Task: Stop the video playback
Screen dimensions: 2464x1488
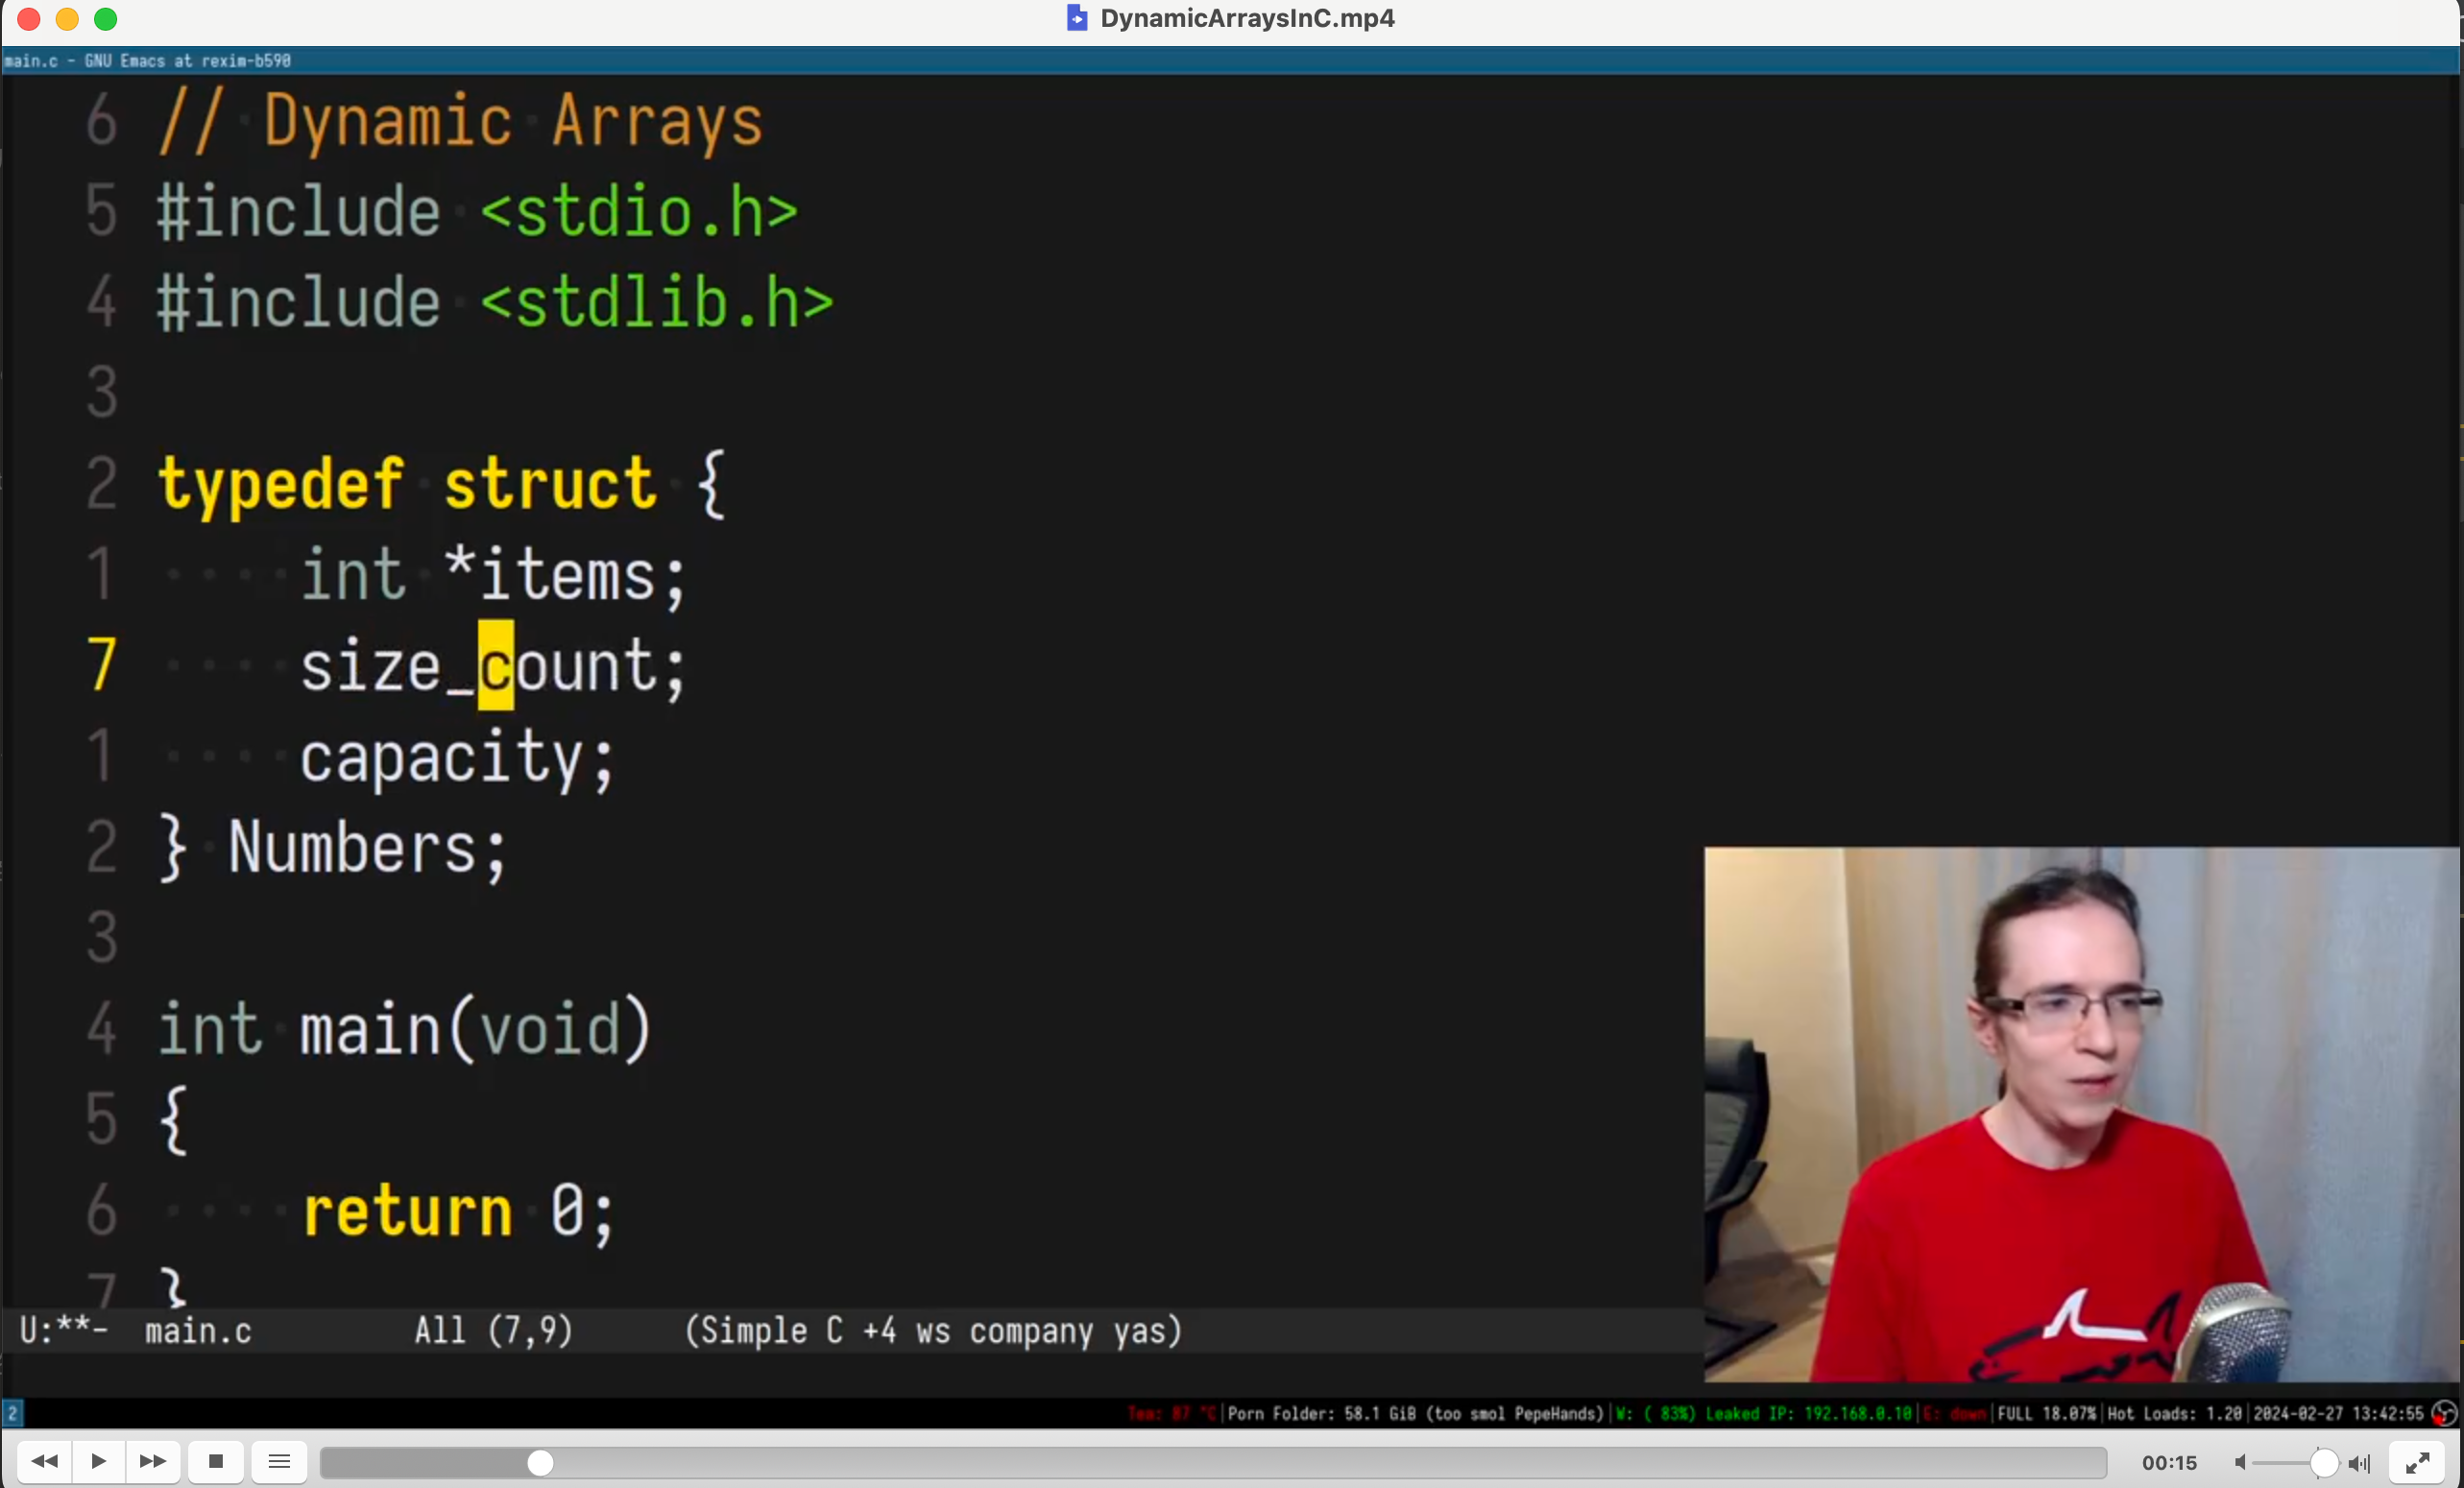Action: [215, 1462]
